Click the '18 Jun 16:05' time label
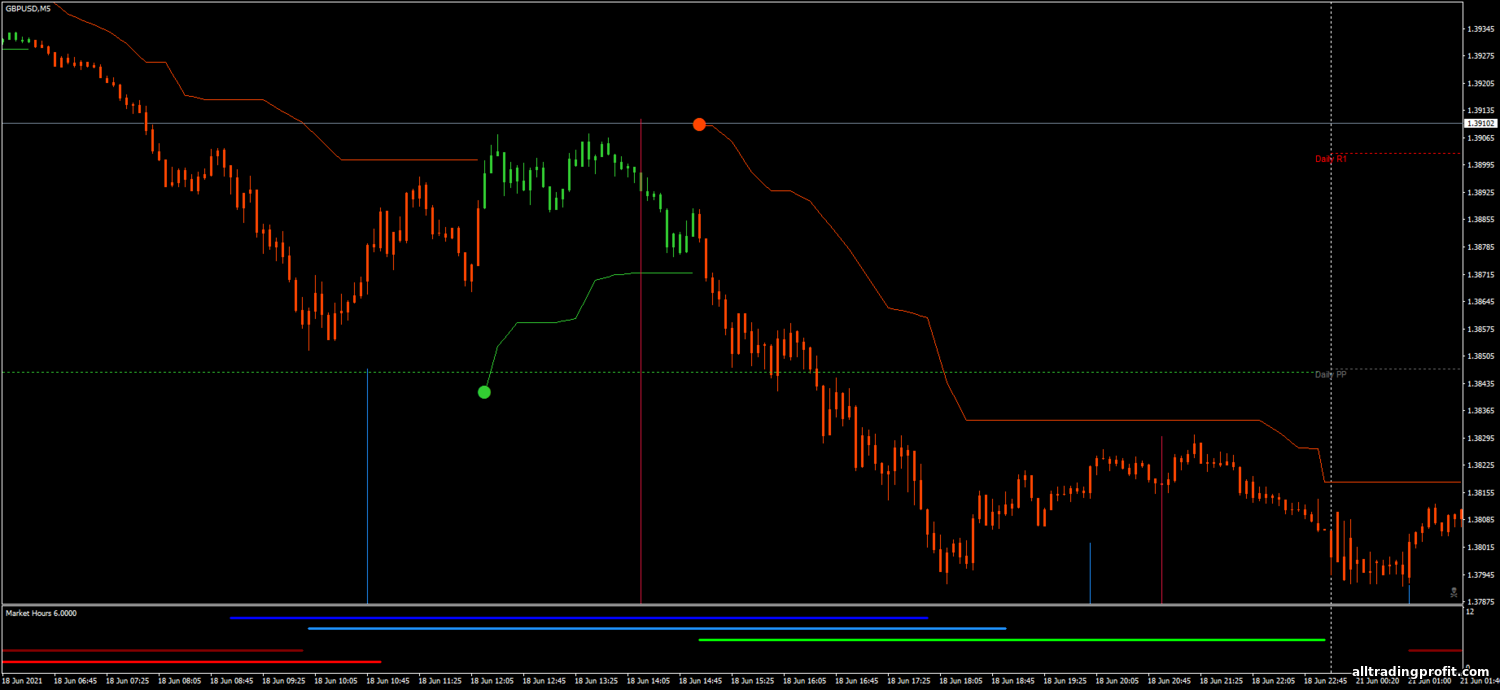Screen dimensions: 1500x690 [806, 681]
